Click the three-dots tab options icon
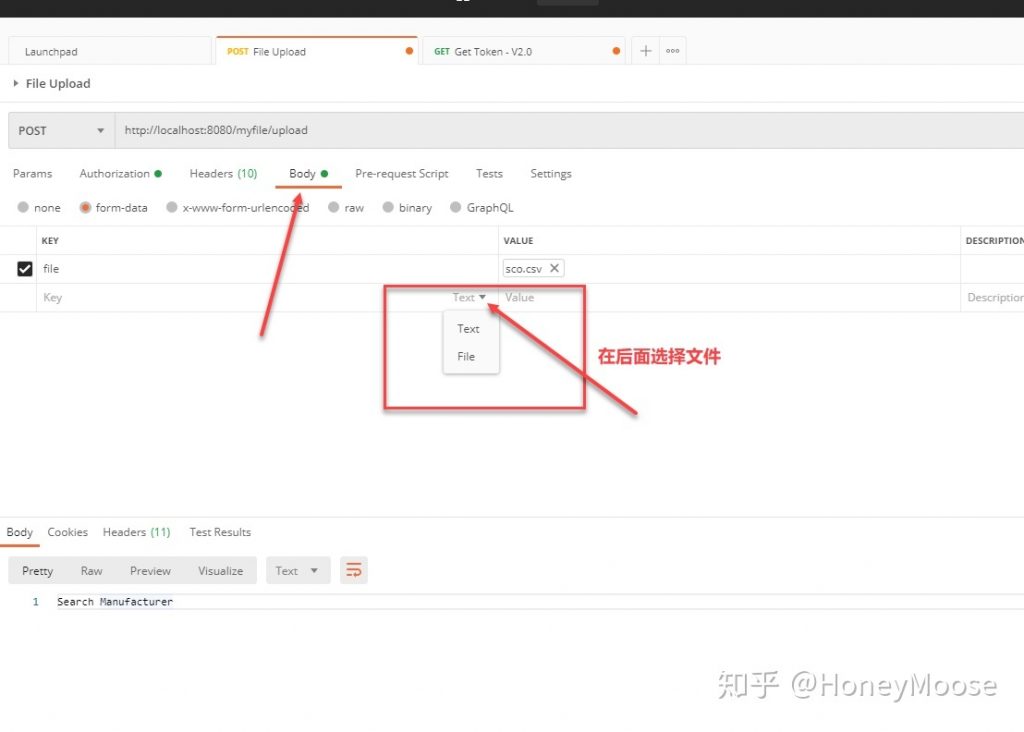Viewport: 1024px width, 732px height. pos(672,50)
